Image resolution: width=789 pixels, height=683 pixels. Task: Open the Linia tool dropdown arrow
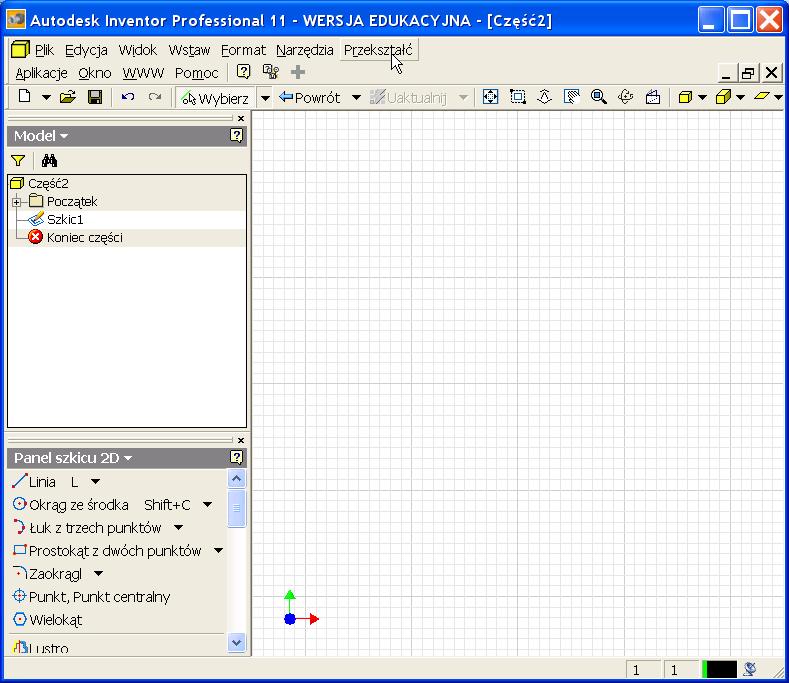point(95,482)
